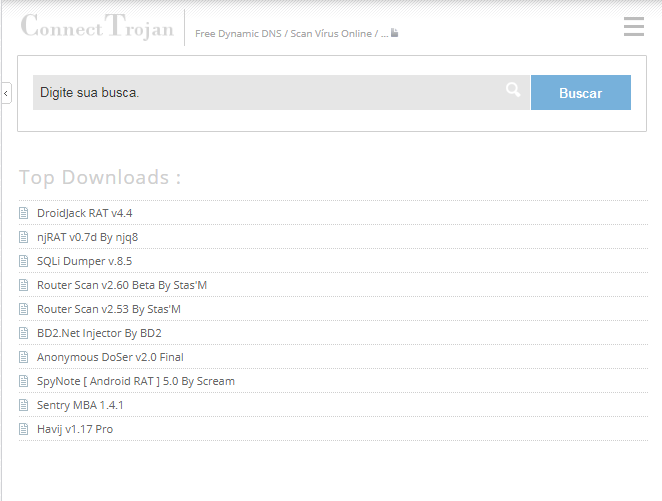The width and height of the screenshot is (662, 501).
Task: Click the file icon beside SQLi Dumper v.8.5
Action: [x=24, y=261]
